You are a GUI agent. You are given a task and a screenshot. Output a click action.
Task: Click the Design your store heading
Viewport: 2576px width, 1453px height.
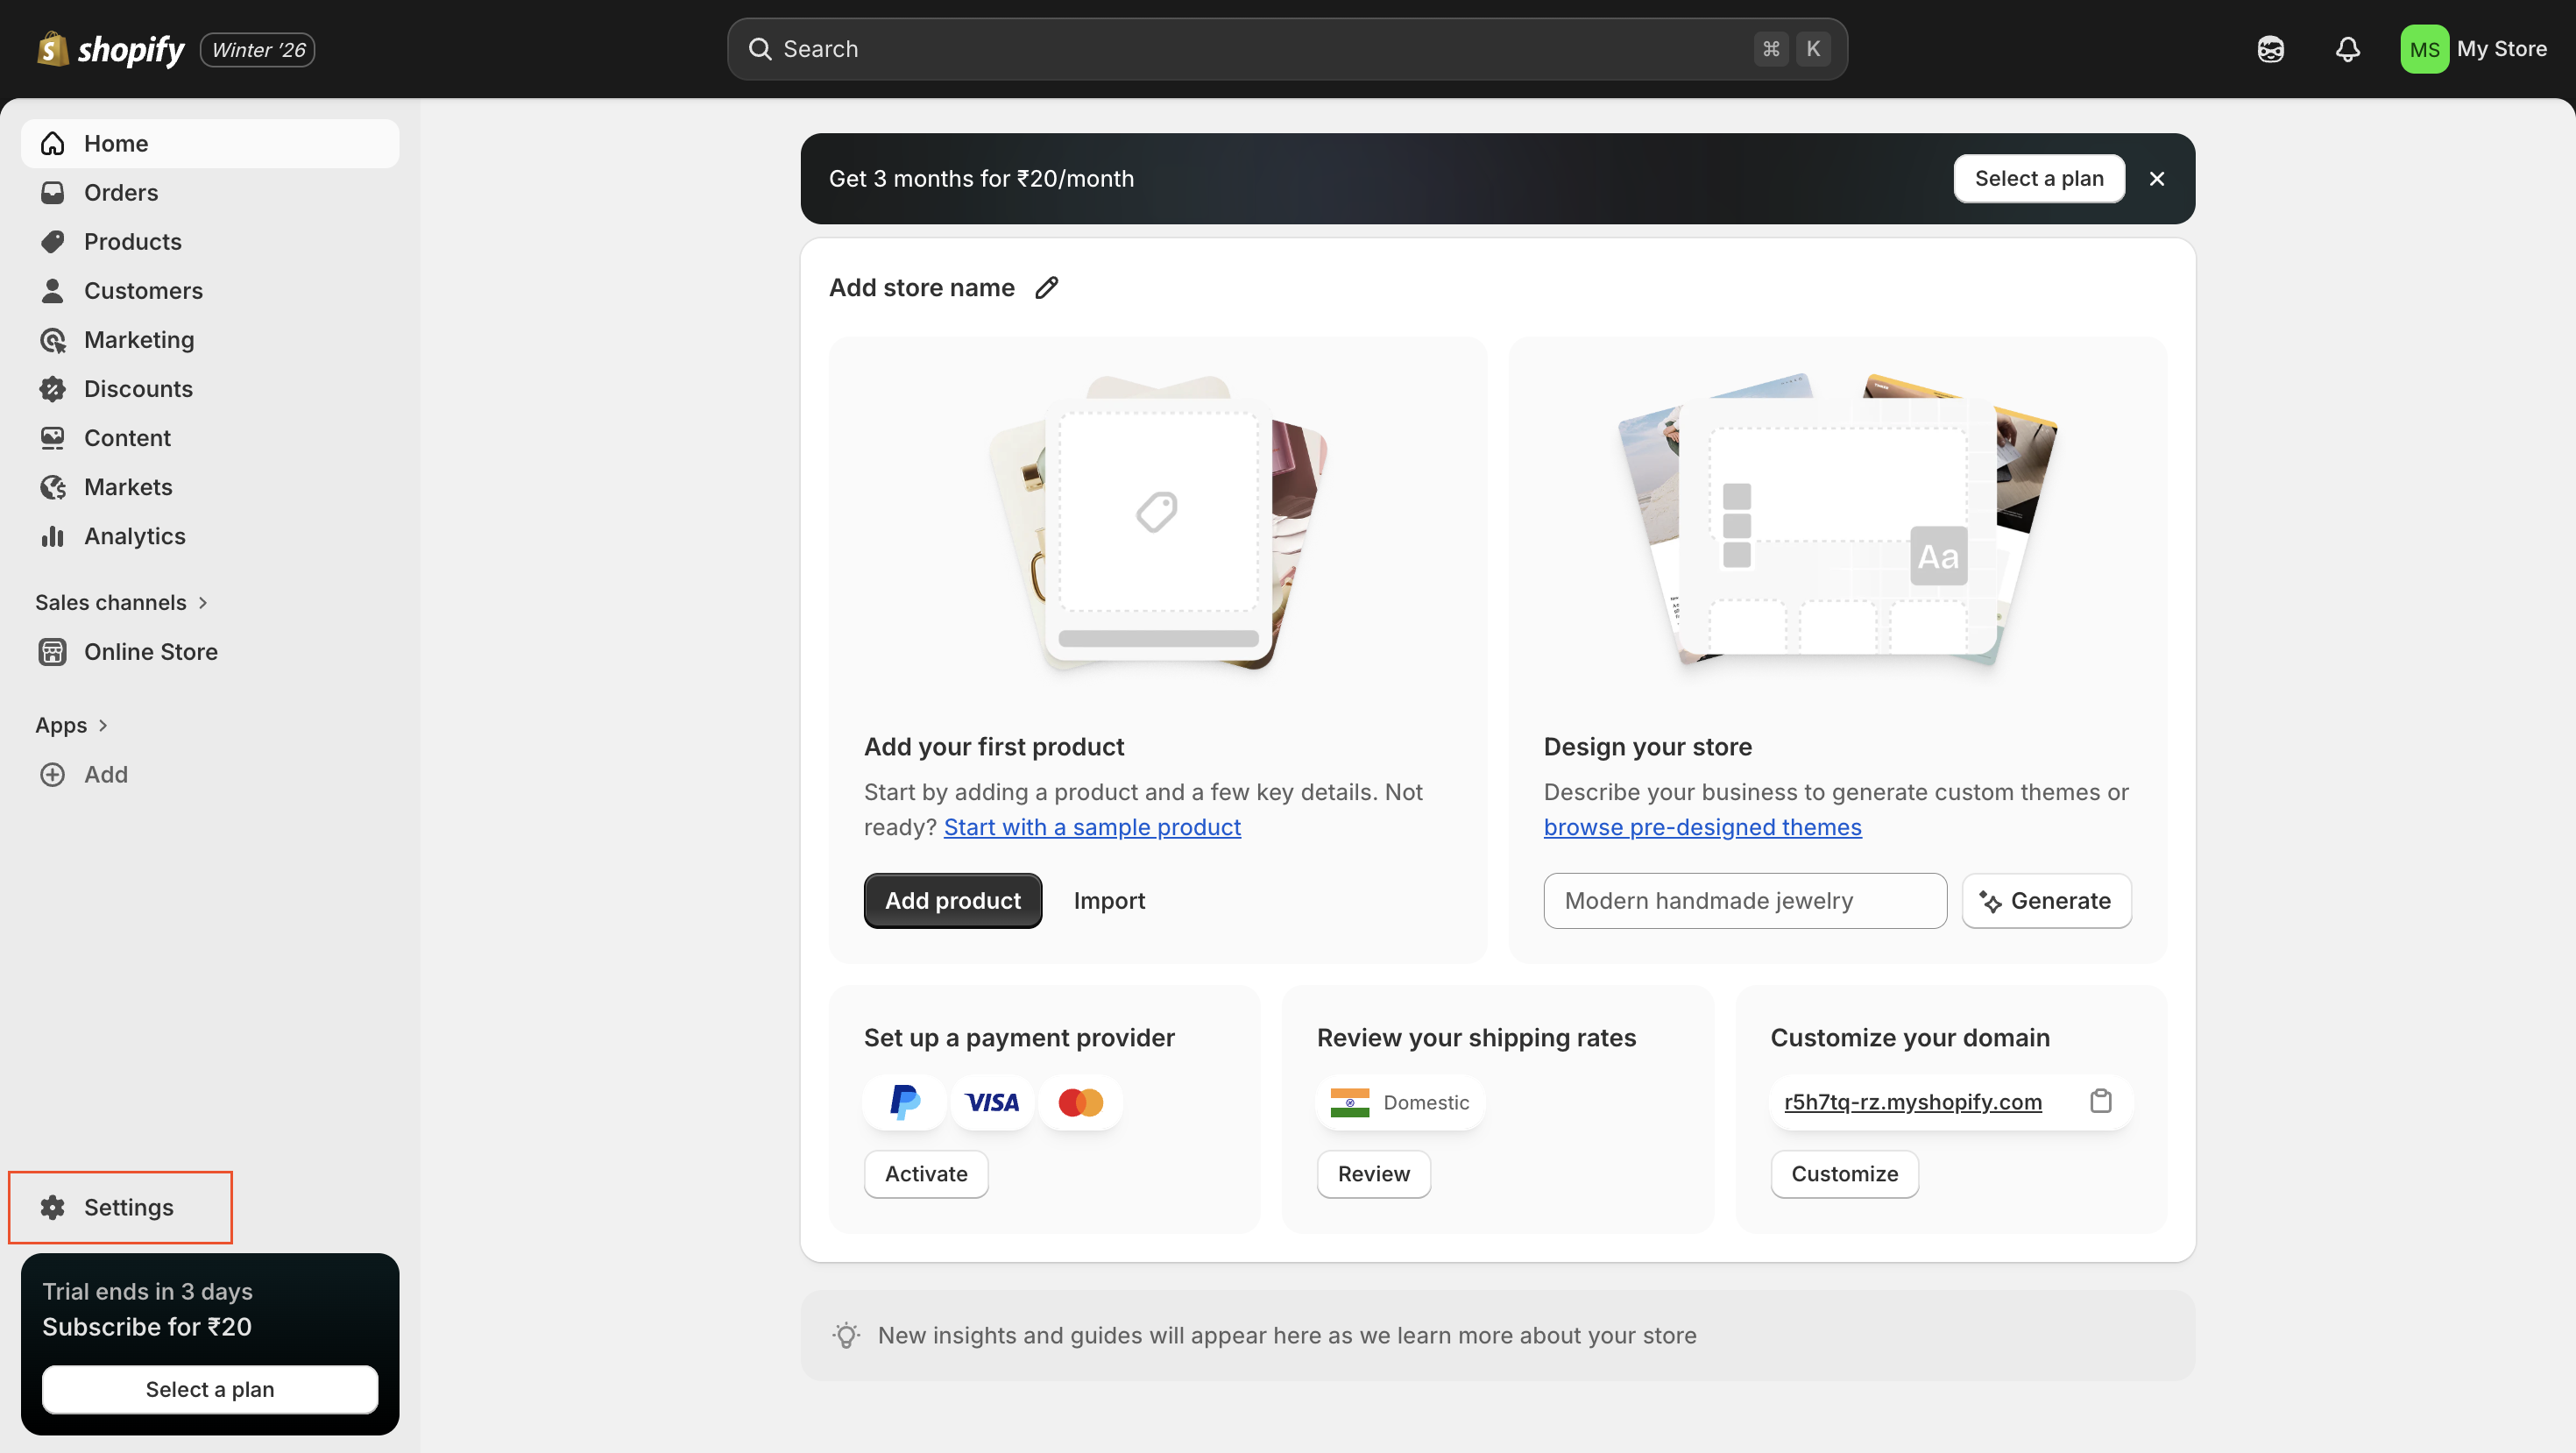1647,747
